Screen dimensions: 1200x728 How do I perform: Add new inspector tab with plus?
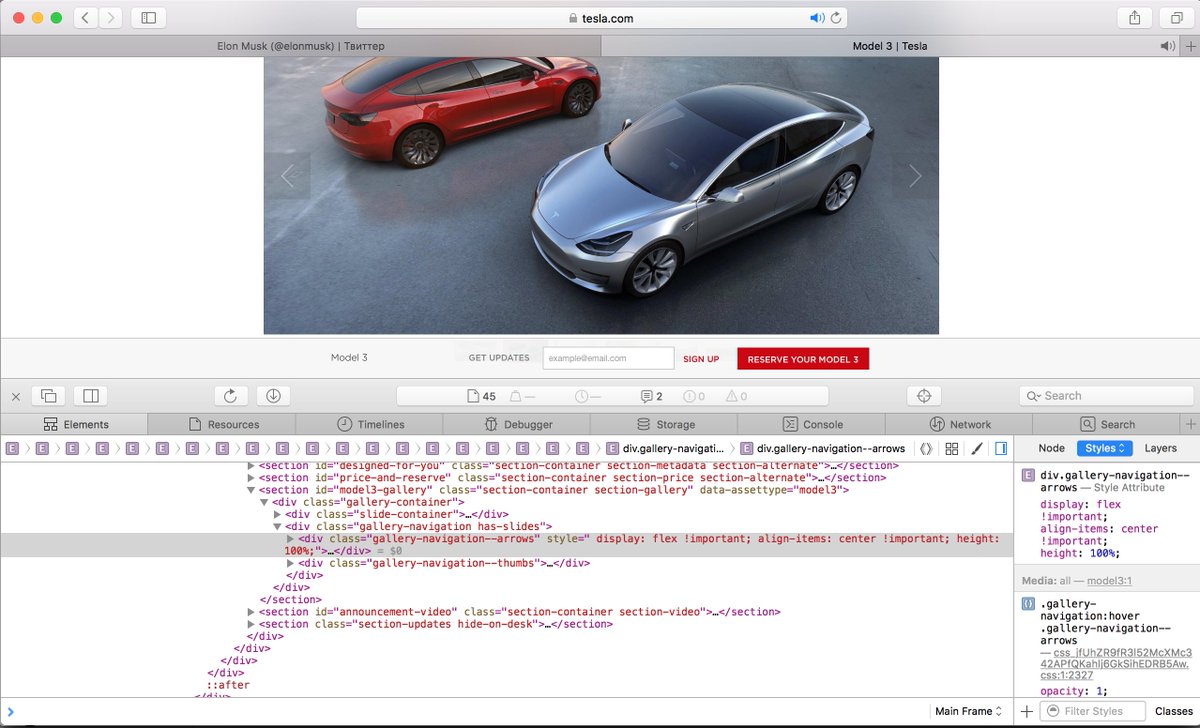tap(1190, 424)
